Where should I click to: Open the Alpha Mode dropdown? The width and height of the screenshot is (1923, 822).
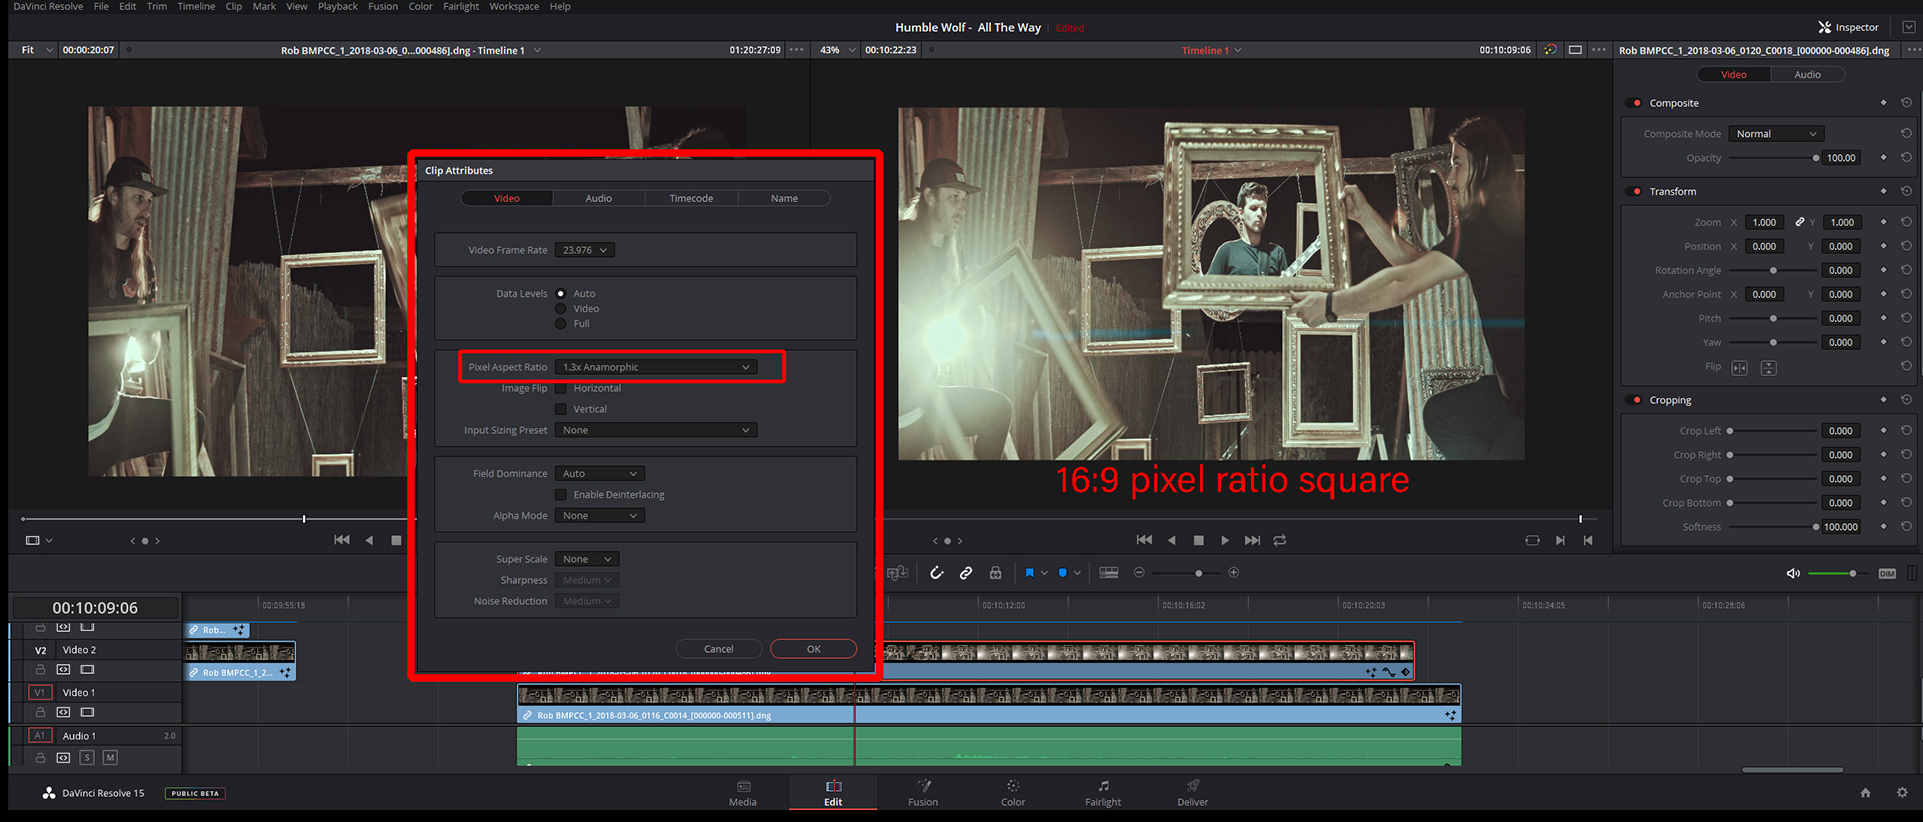pyautogui.click(x=600, y=516)
